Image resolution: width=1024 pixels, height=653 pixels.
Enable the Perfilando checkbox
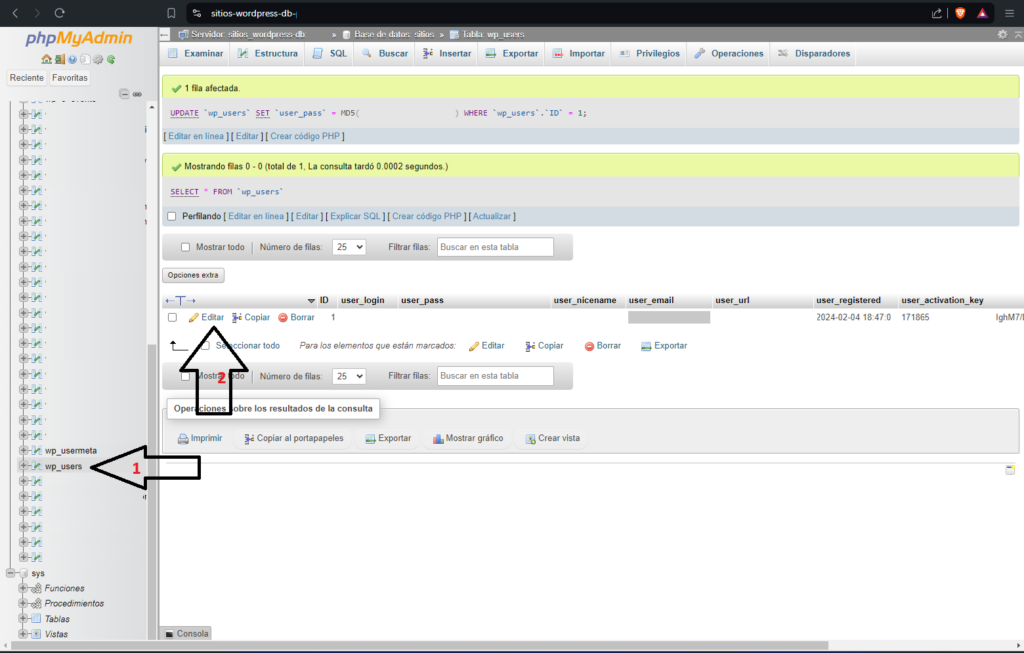172,216
